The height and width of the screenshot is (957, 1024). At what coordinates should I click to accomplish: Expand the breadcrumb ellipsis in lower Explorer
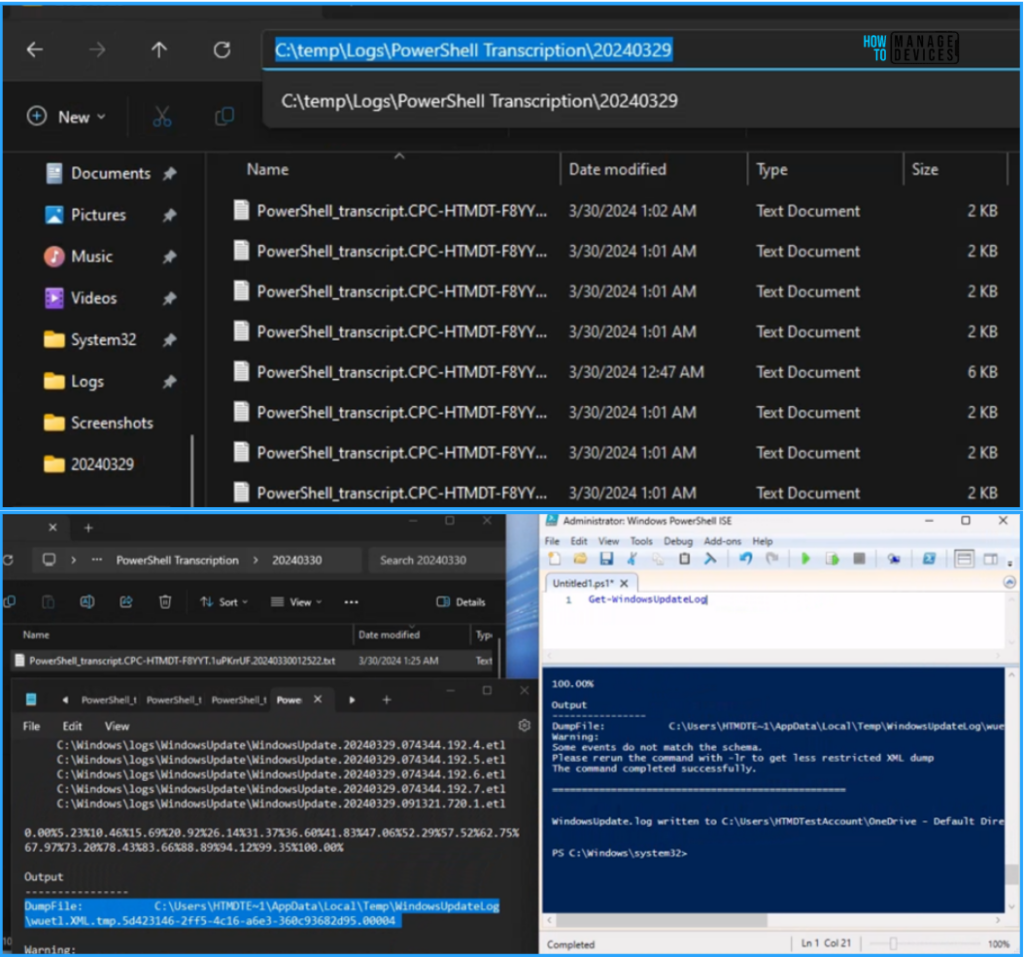pyautogui.click(x=97, y=560)
